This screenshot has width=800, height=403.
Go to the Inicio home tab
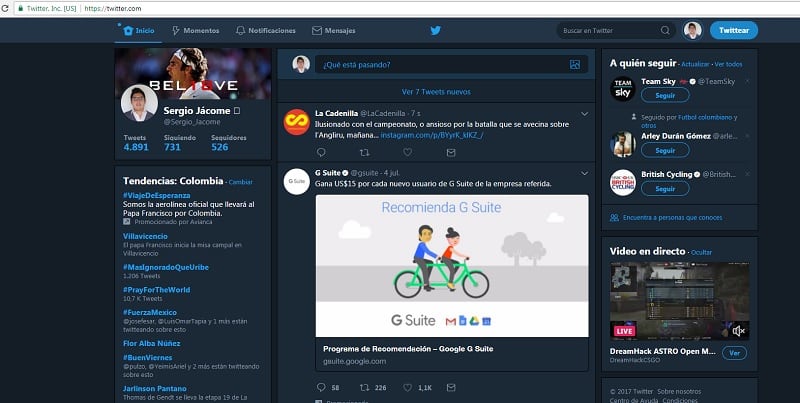click(139, 31)
